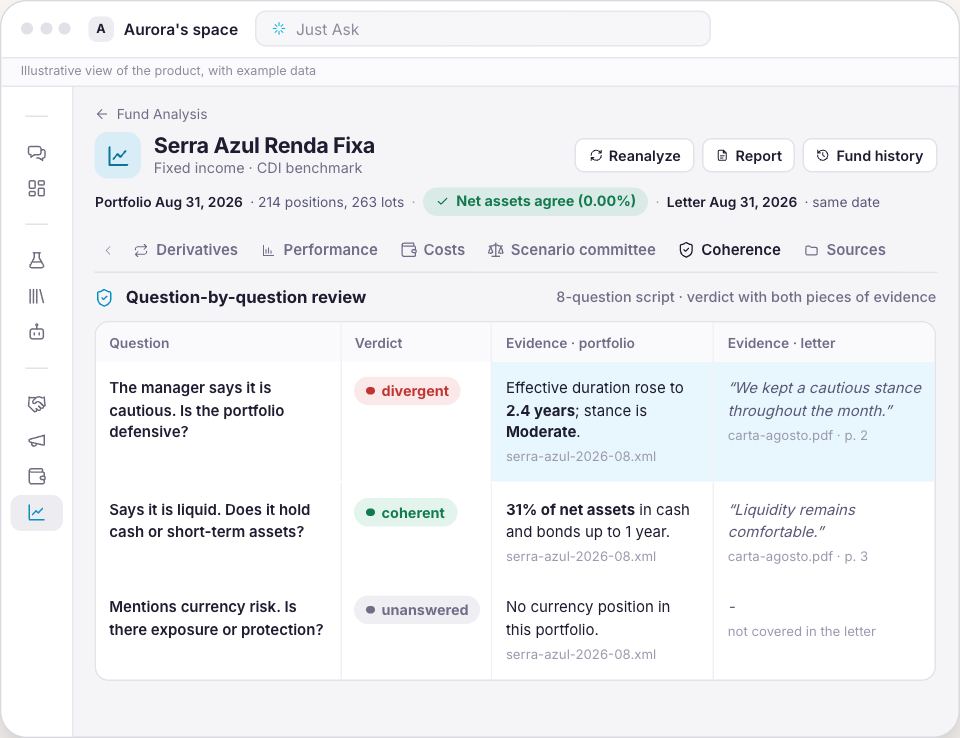Select the 'Is the portfolio defensive?' question
The height and width of the screenshot is (738, 960).
(x=197, y=410)
